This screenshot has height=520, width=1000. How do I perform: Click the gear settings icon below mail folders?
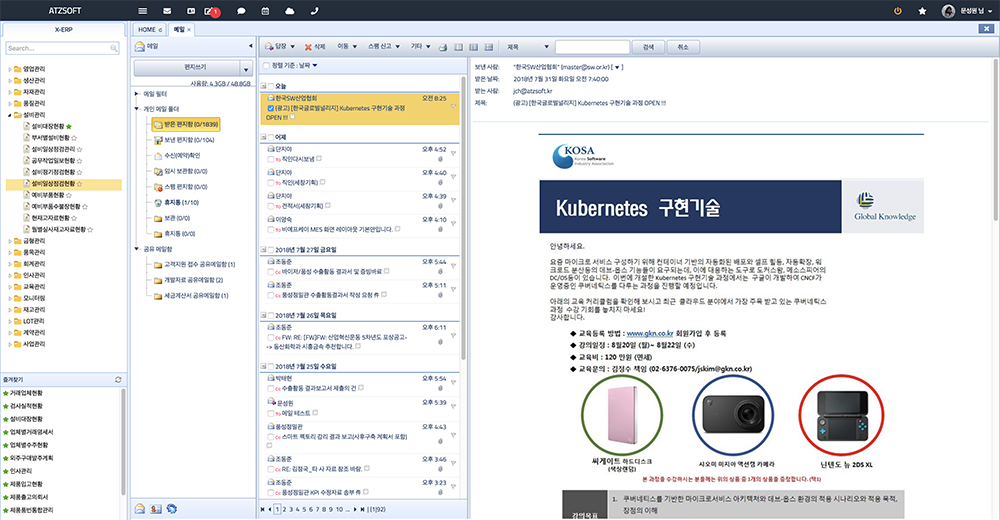coord(172,509)
